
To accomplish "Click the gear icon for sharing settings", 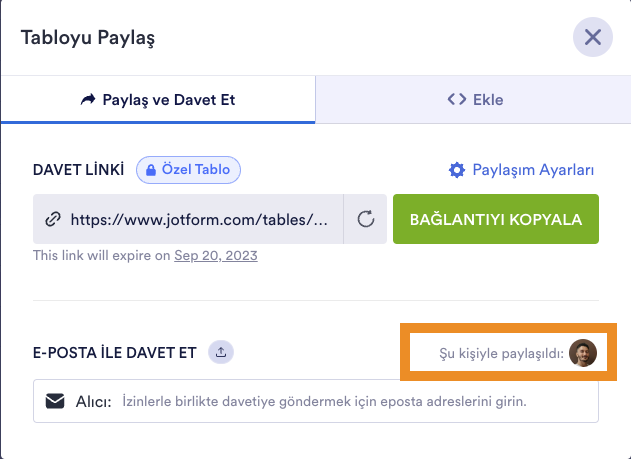I will click(456, 170).
